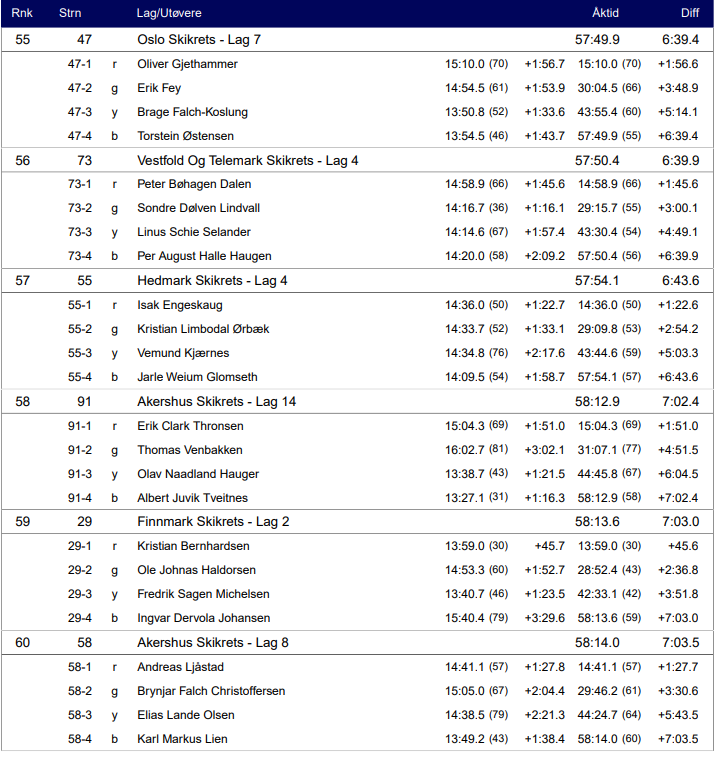Image resolution: width=718 pixels, height=757 pixels.
Task: Click athlete name Oliver Gjethammer
Action: 187,64
